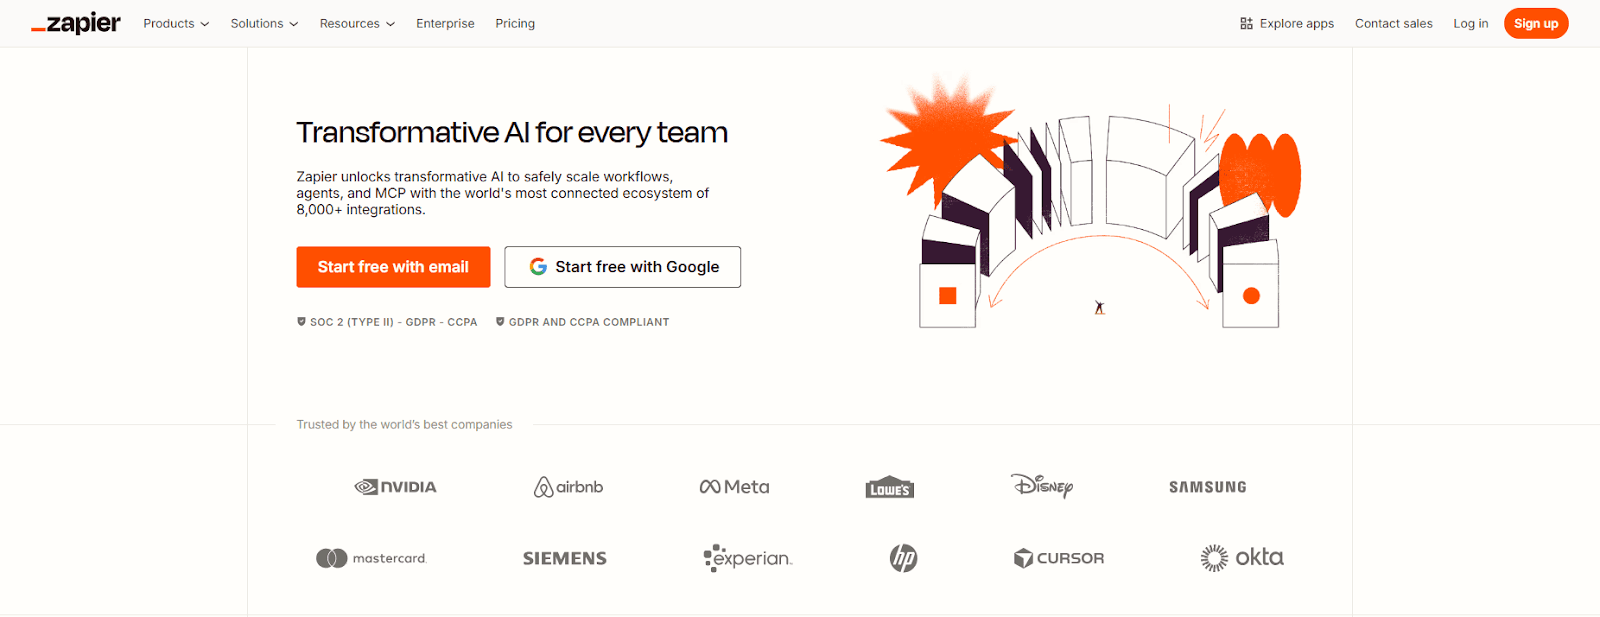Click Start free with Google button
The width and height of the screenshot is (1600, 617).
point(622,267)
